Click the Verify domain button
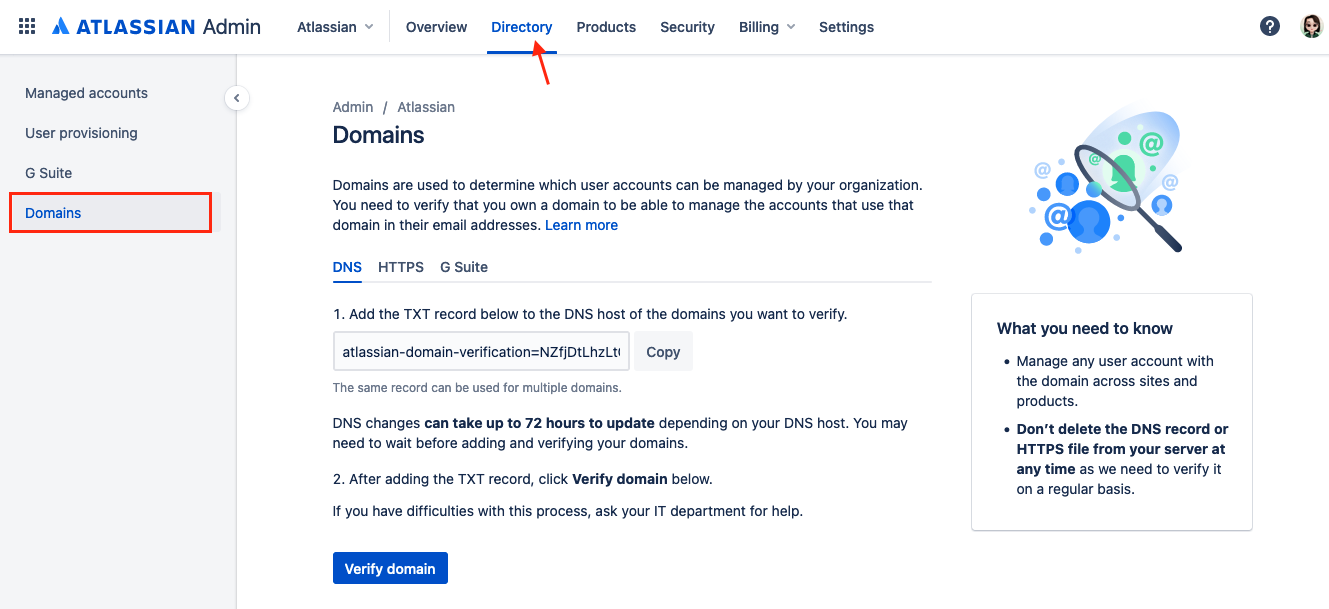The height and width of the screenshot is (609, 1329). (x=390, y=567)
